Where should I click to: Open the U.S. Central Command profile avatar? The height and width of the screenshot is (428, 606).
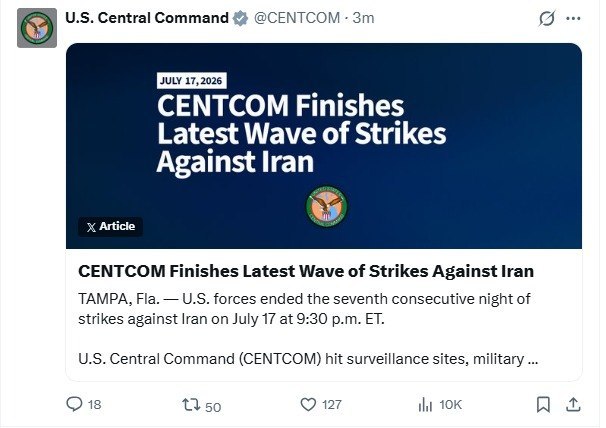[37, 28]
